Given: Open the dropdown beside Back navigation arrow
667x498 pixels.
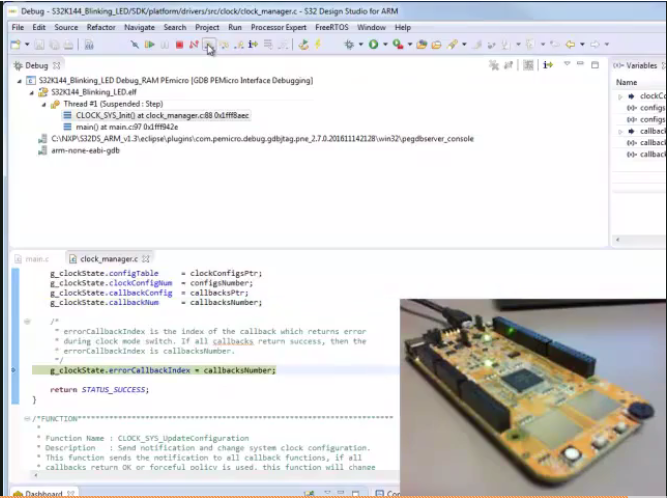Looking at the screenshot, I should point(582,44).
